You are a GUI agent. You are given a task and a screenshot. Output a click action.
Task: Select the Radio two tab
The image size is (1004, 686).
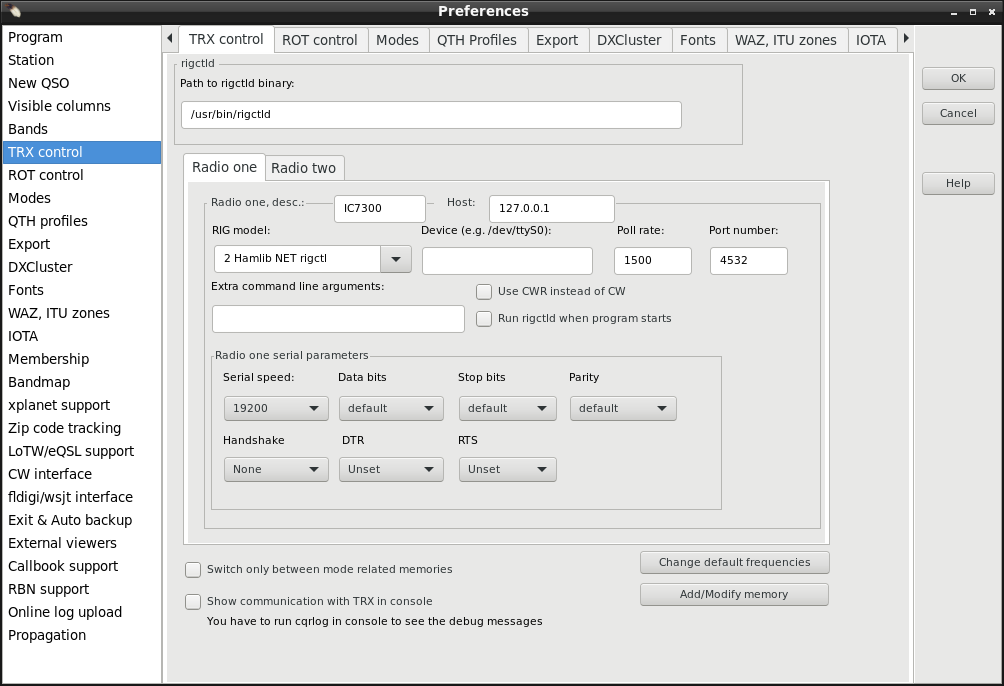pos(304,168)
